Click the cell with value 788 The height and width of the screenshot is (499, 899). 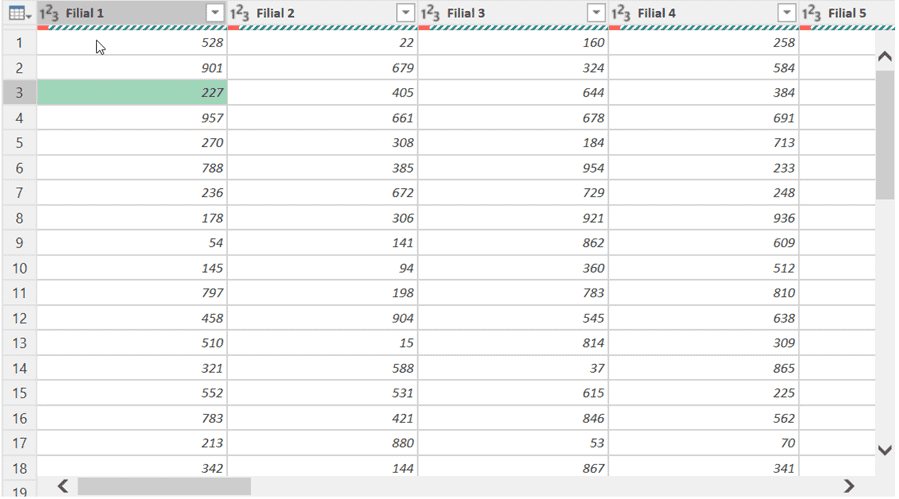point(132,167)
